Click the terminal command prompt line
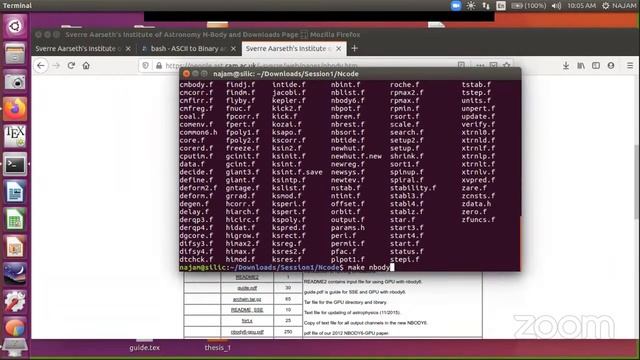This screenshot has height=360, width=640. coord(349,267)
